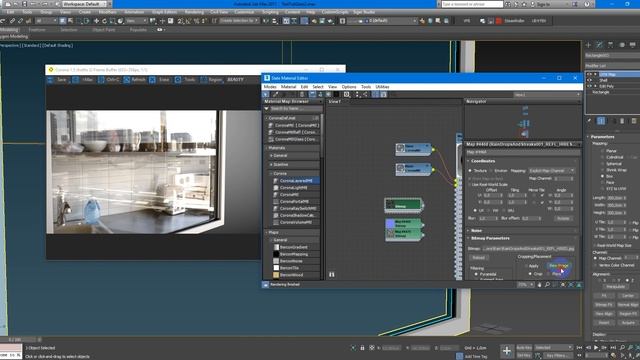Click the Reload button in Bitmap Parameters
Viewport: 640px width, 360px height.
coord(479,258)
